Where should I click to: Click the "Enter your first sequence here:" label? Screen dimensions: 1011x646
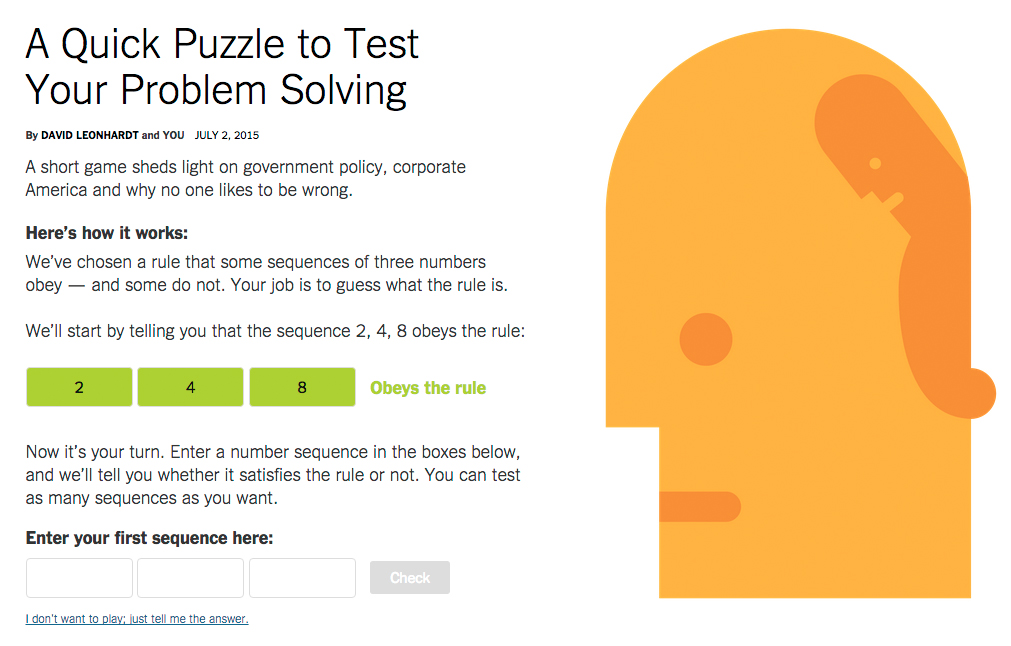[x=150, y=538]
